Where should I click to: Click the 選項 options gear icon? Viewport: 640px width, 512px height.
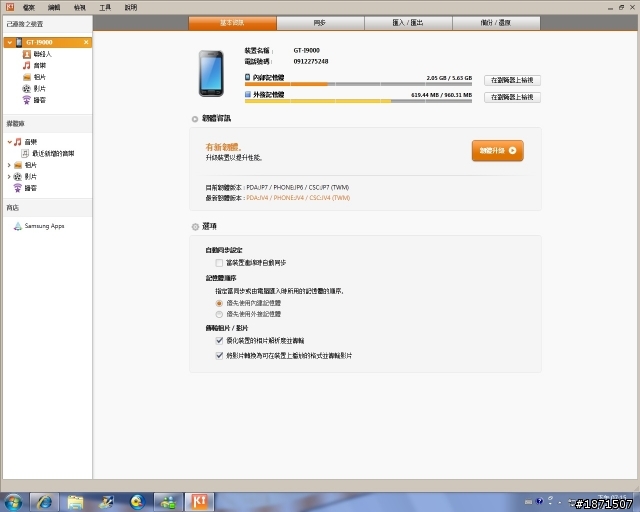195,227
